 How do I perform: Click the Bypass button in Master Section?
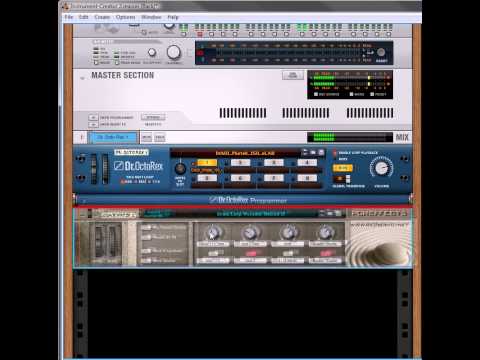pyautogui.click(x=153, y=117)
